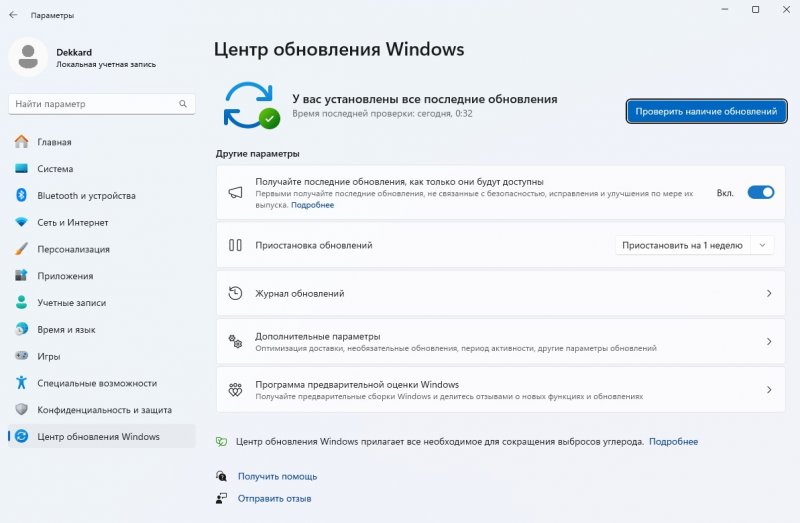Click the Получить помощь link
Screen dimensions: 800x523
[x=277, y=476]
